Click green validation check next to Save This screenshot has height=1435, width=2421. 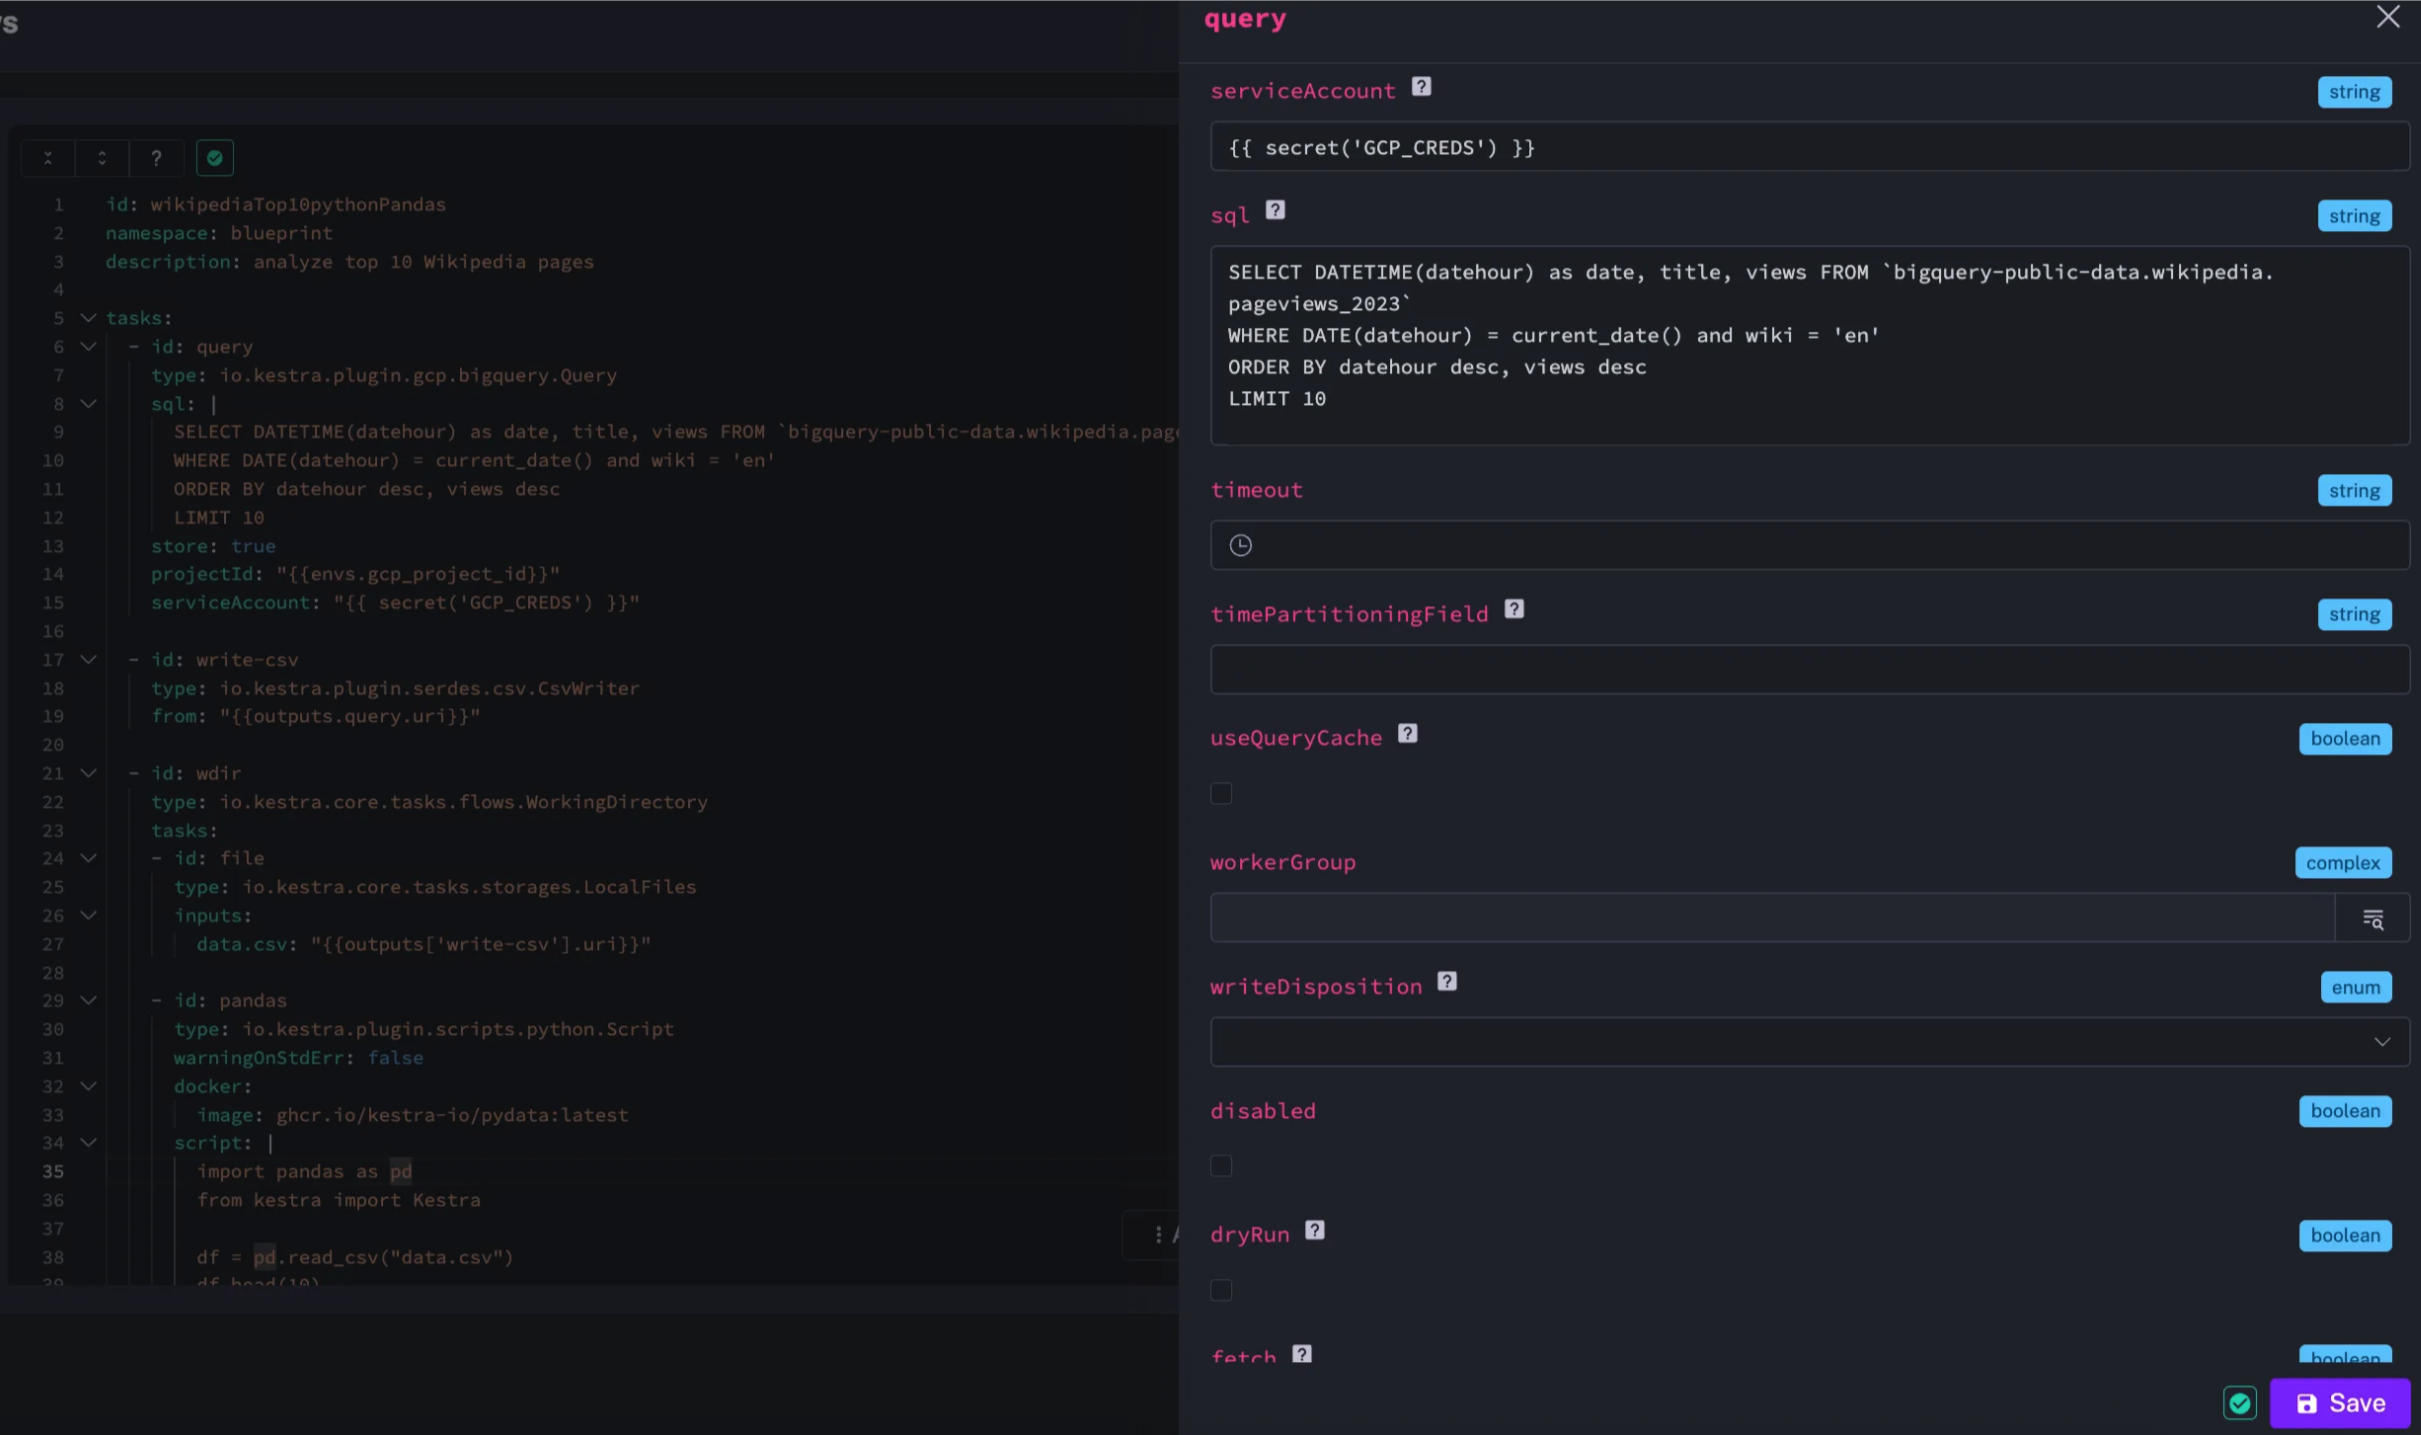point(2240,1403)
